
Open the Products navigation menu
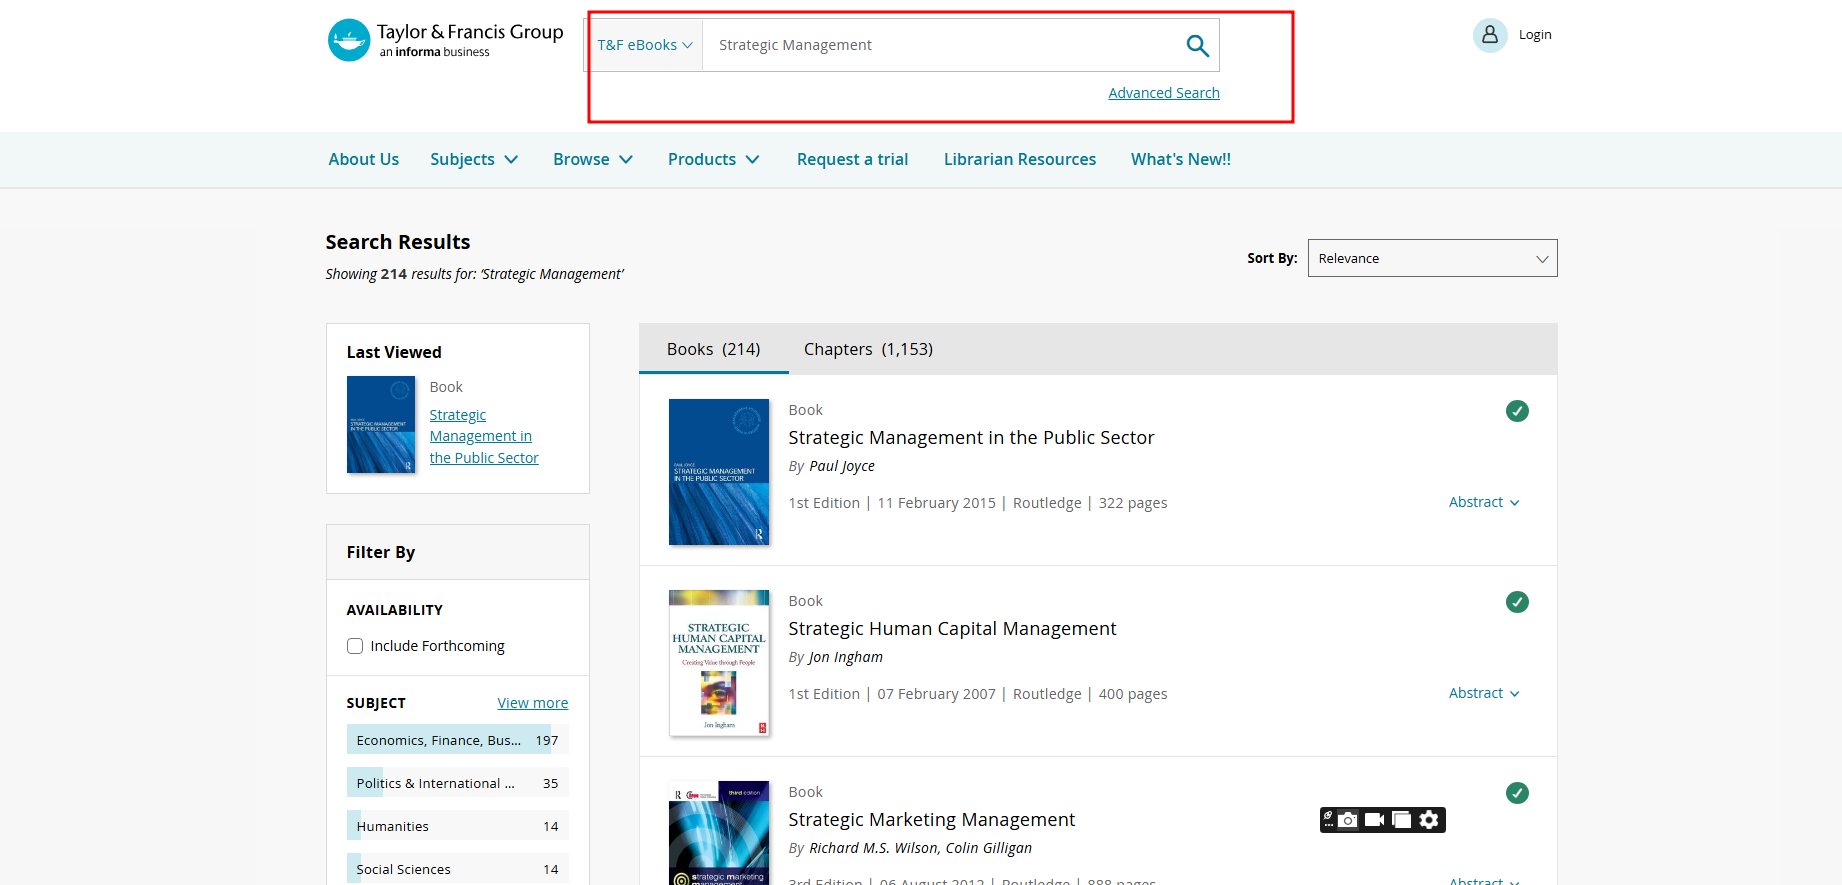[x=713, y=160]
